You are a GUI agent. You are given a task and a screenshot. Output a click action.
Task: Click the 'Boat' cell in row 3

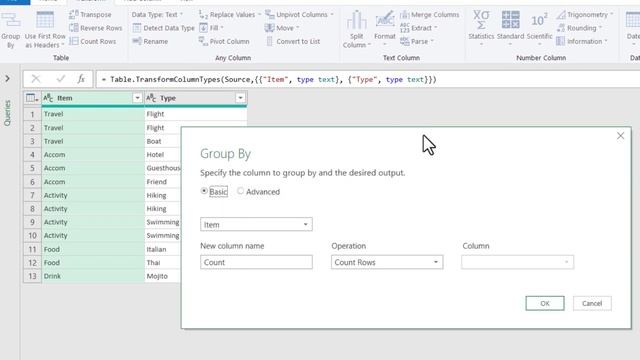[x=162, y=141]
